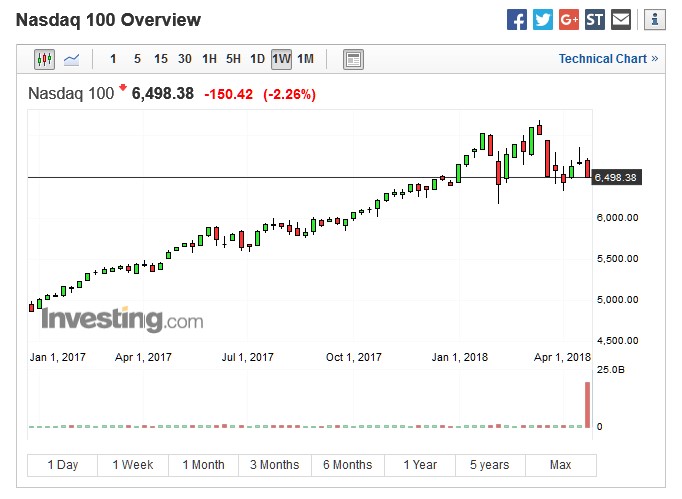
Task: Click the 6,000.00 price axis label
Action: (618, 218)
